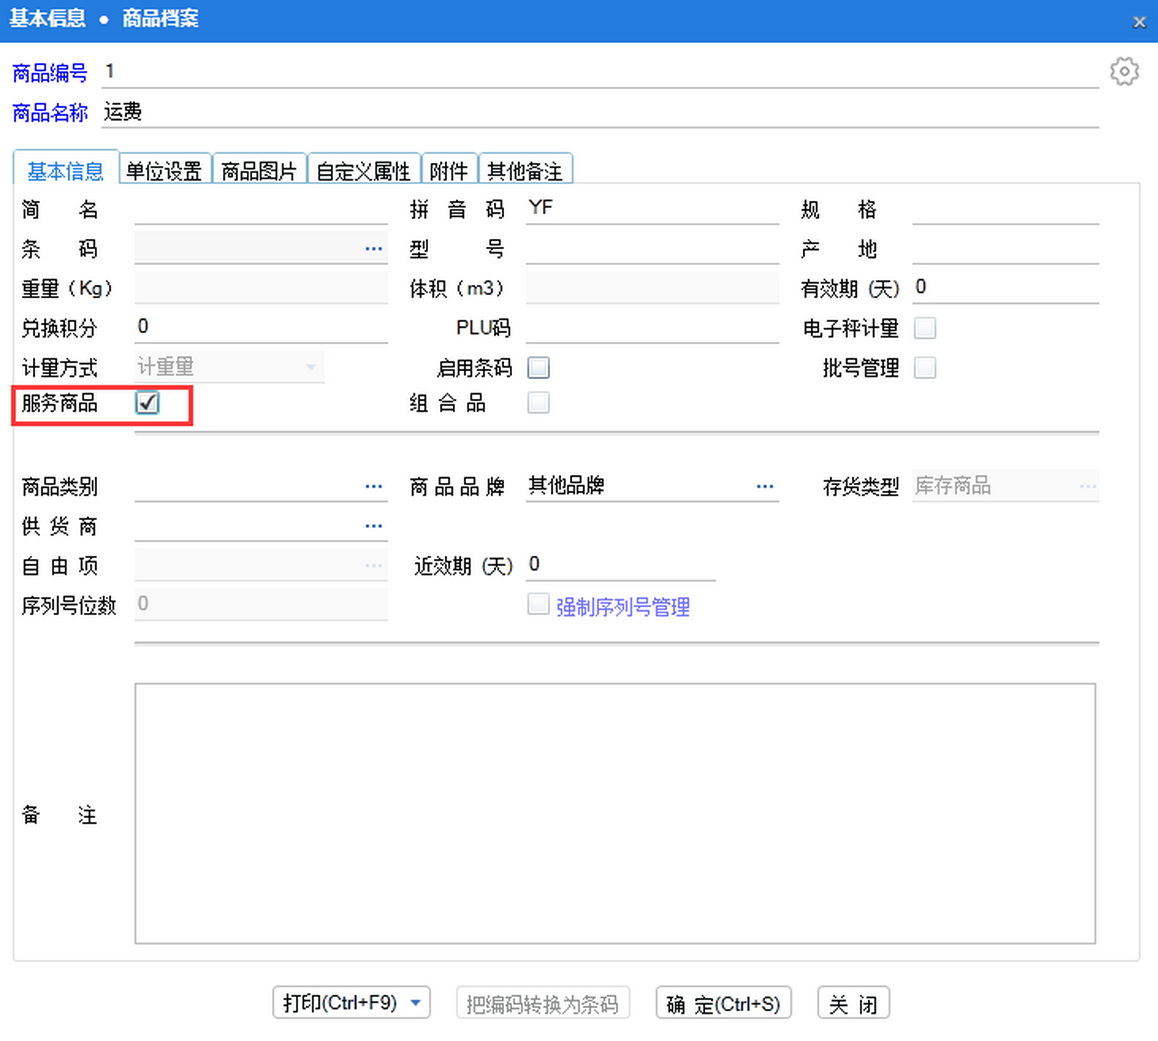Toggle the 组合品 checkbox
1158x1041 pixels.
point(538,403)
